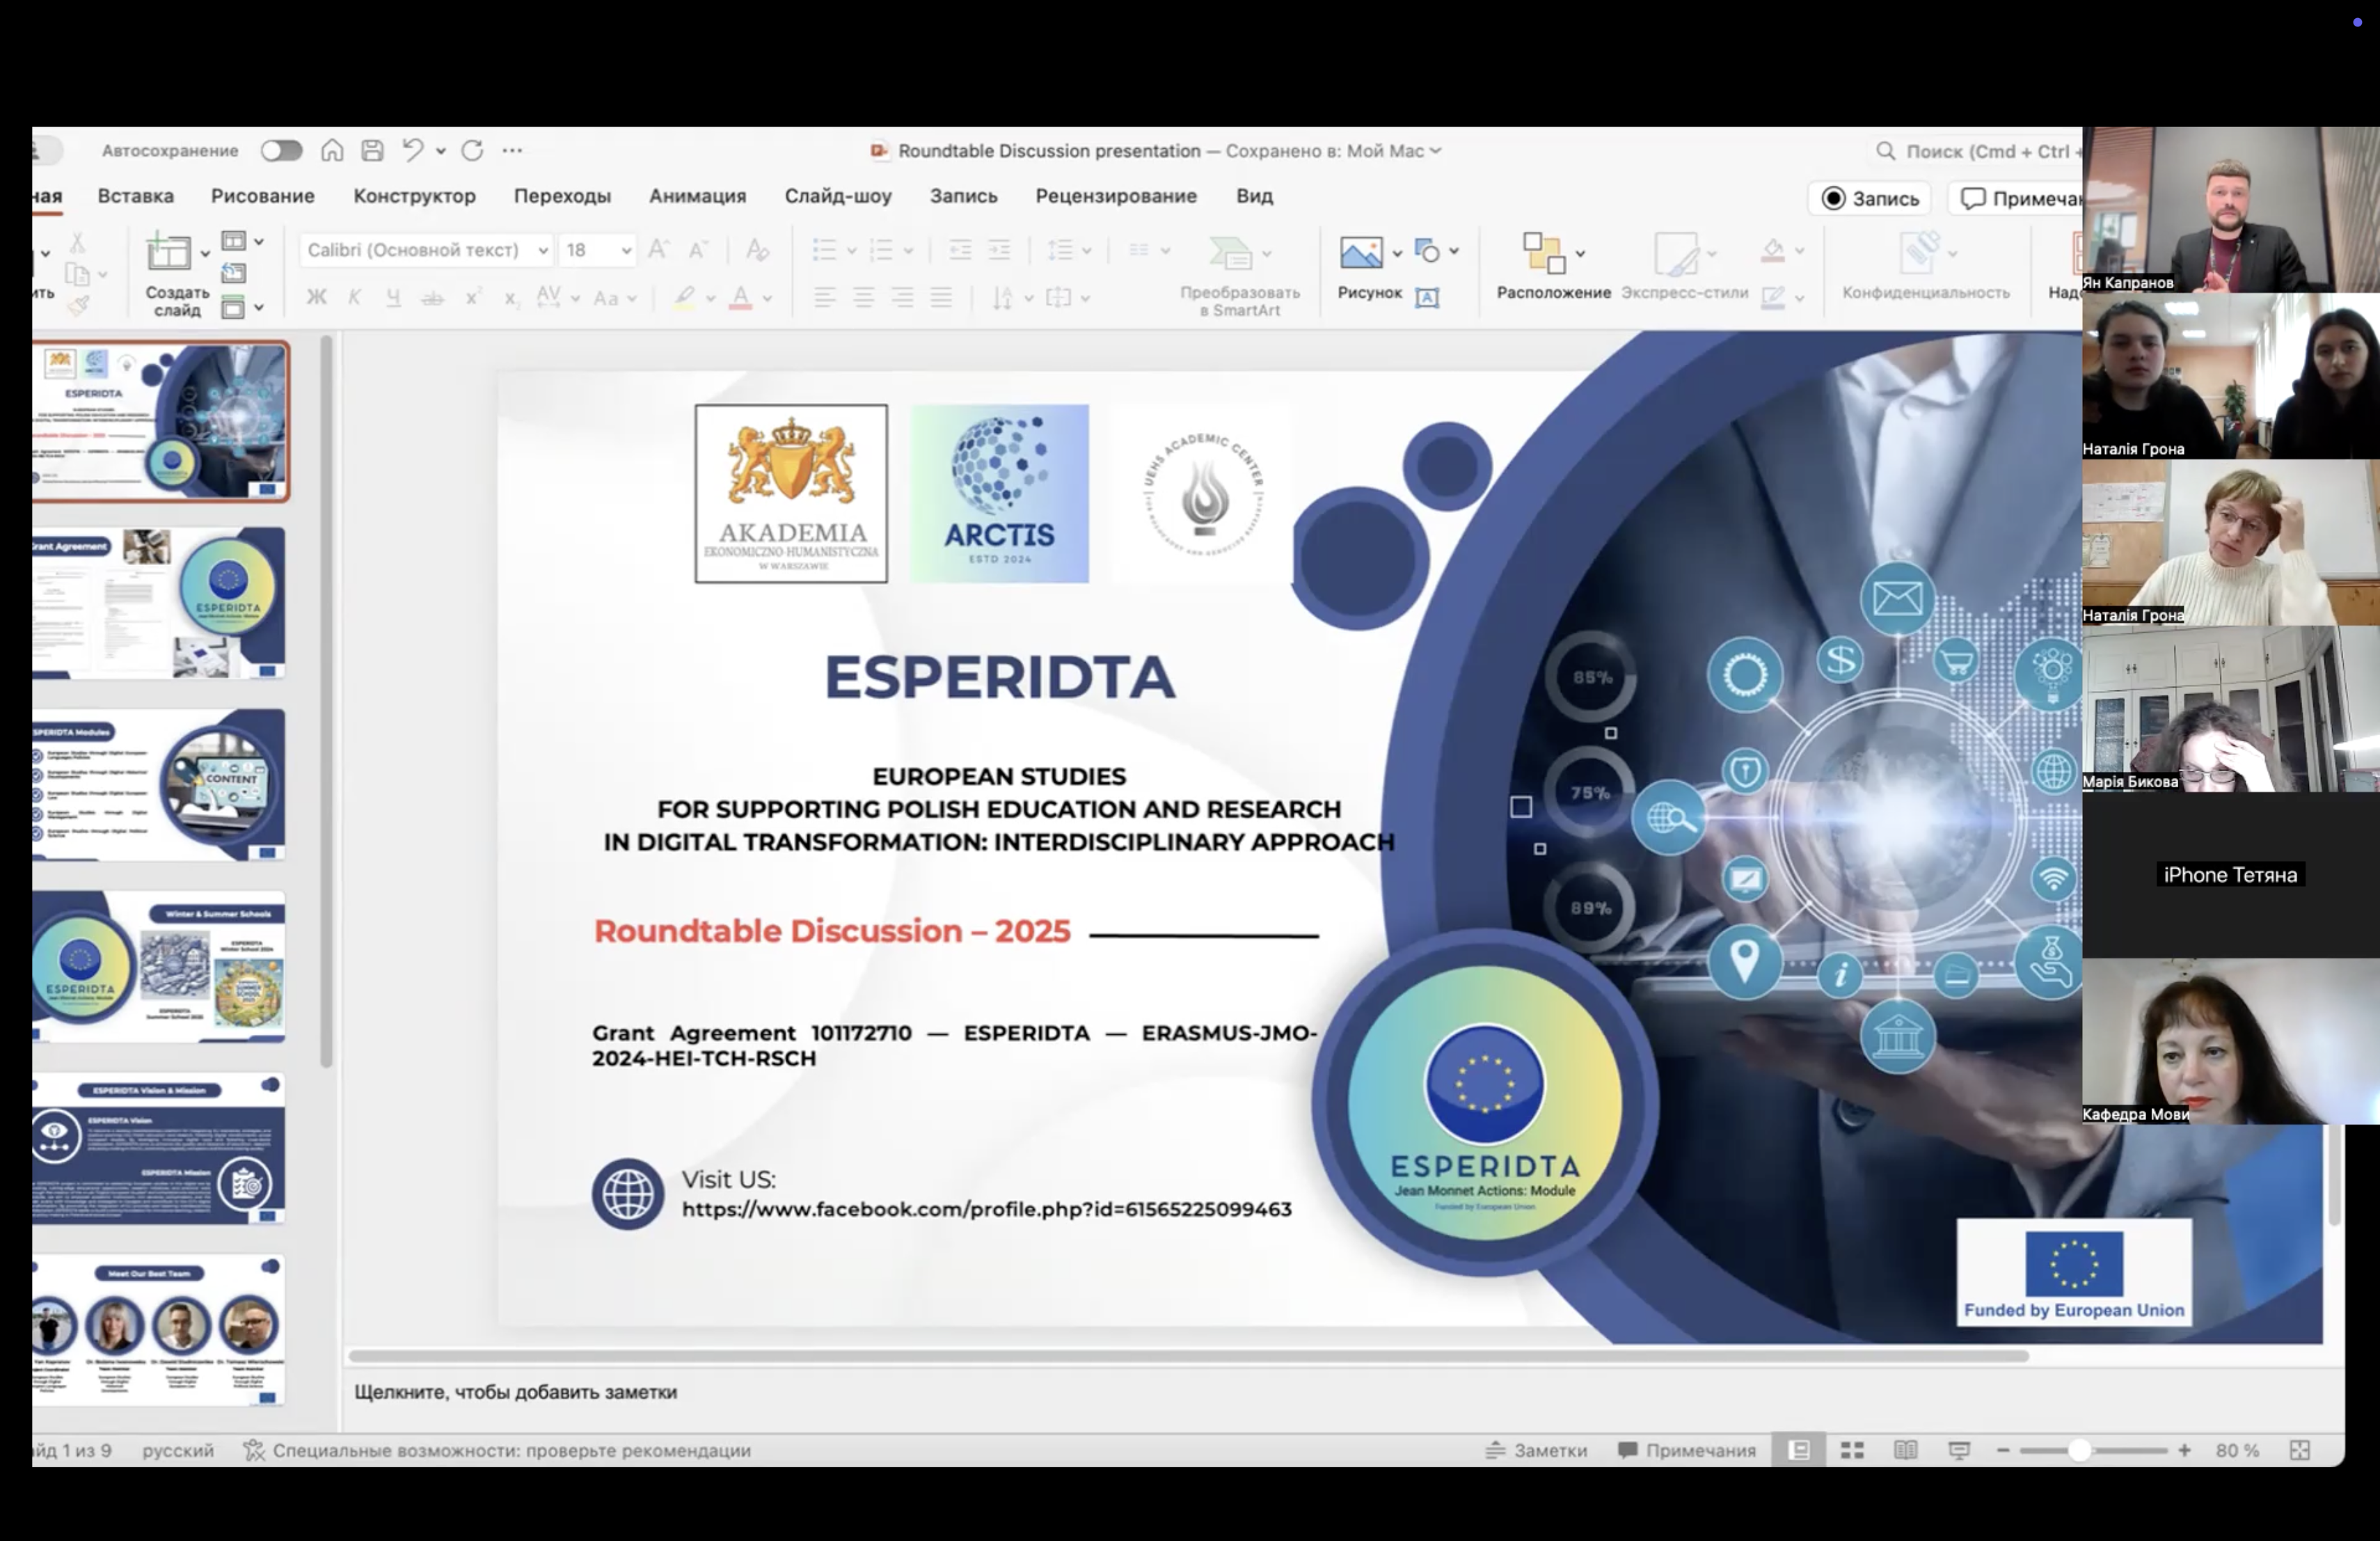Screen dimensions: 2380x1541
Task: Toggle the Заметки notes pane
Action: 1536,1450
